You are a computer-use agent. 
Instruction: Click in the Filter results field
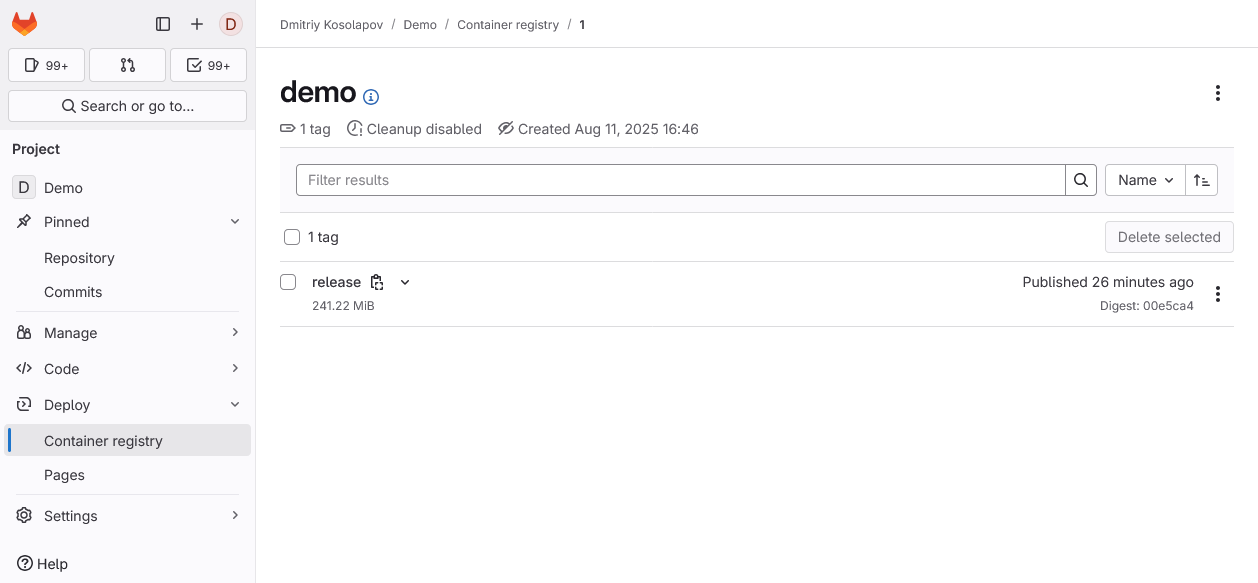(680, 180)
